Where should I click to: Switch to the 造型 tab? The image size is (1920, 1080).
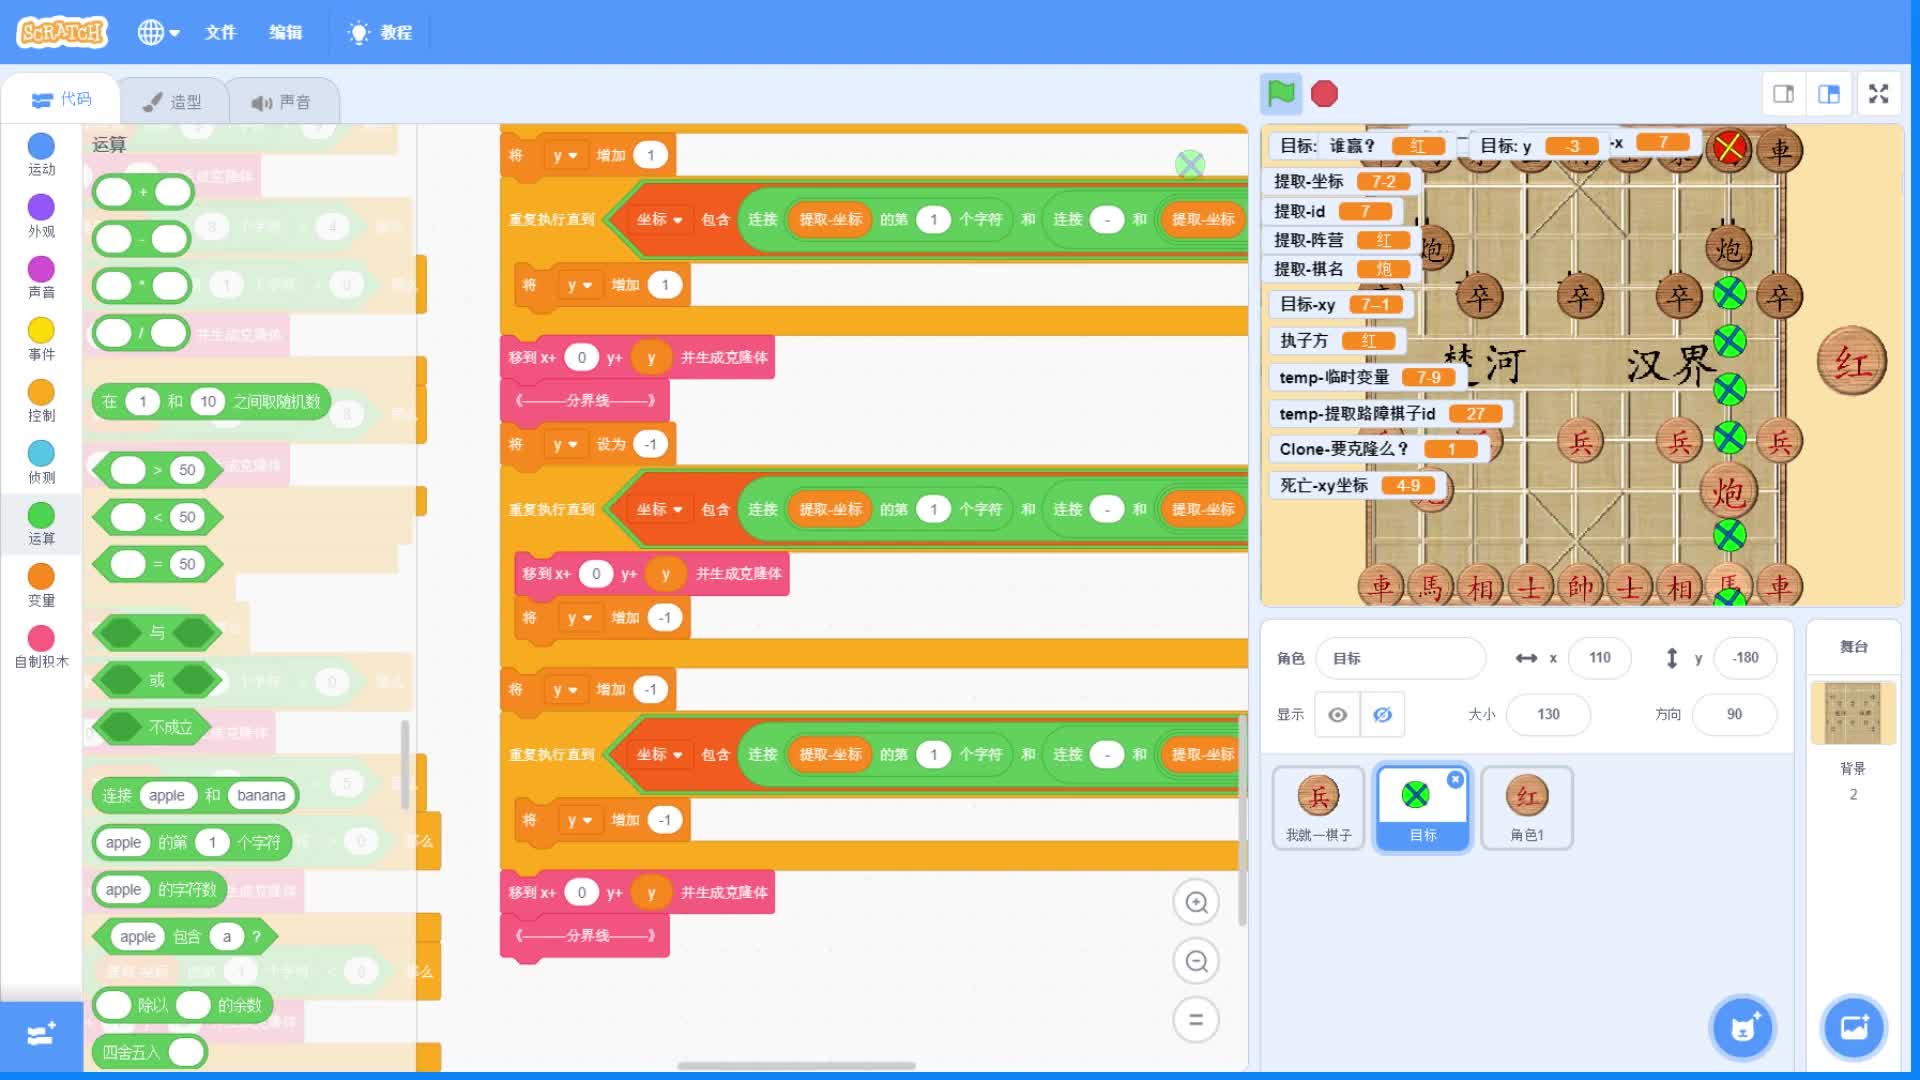(x=172, y=101)
